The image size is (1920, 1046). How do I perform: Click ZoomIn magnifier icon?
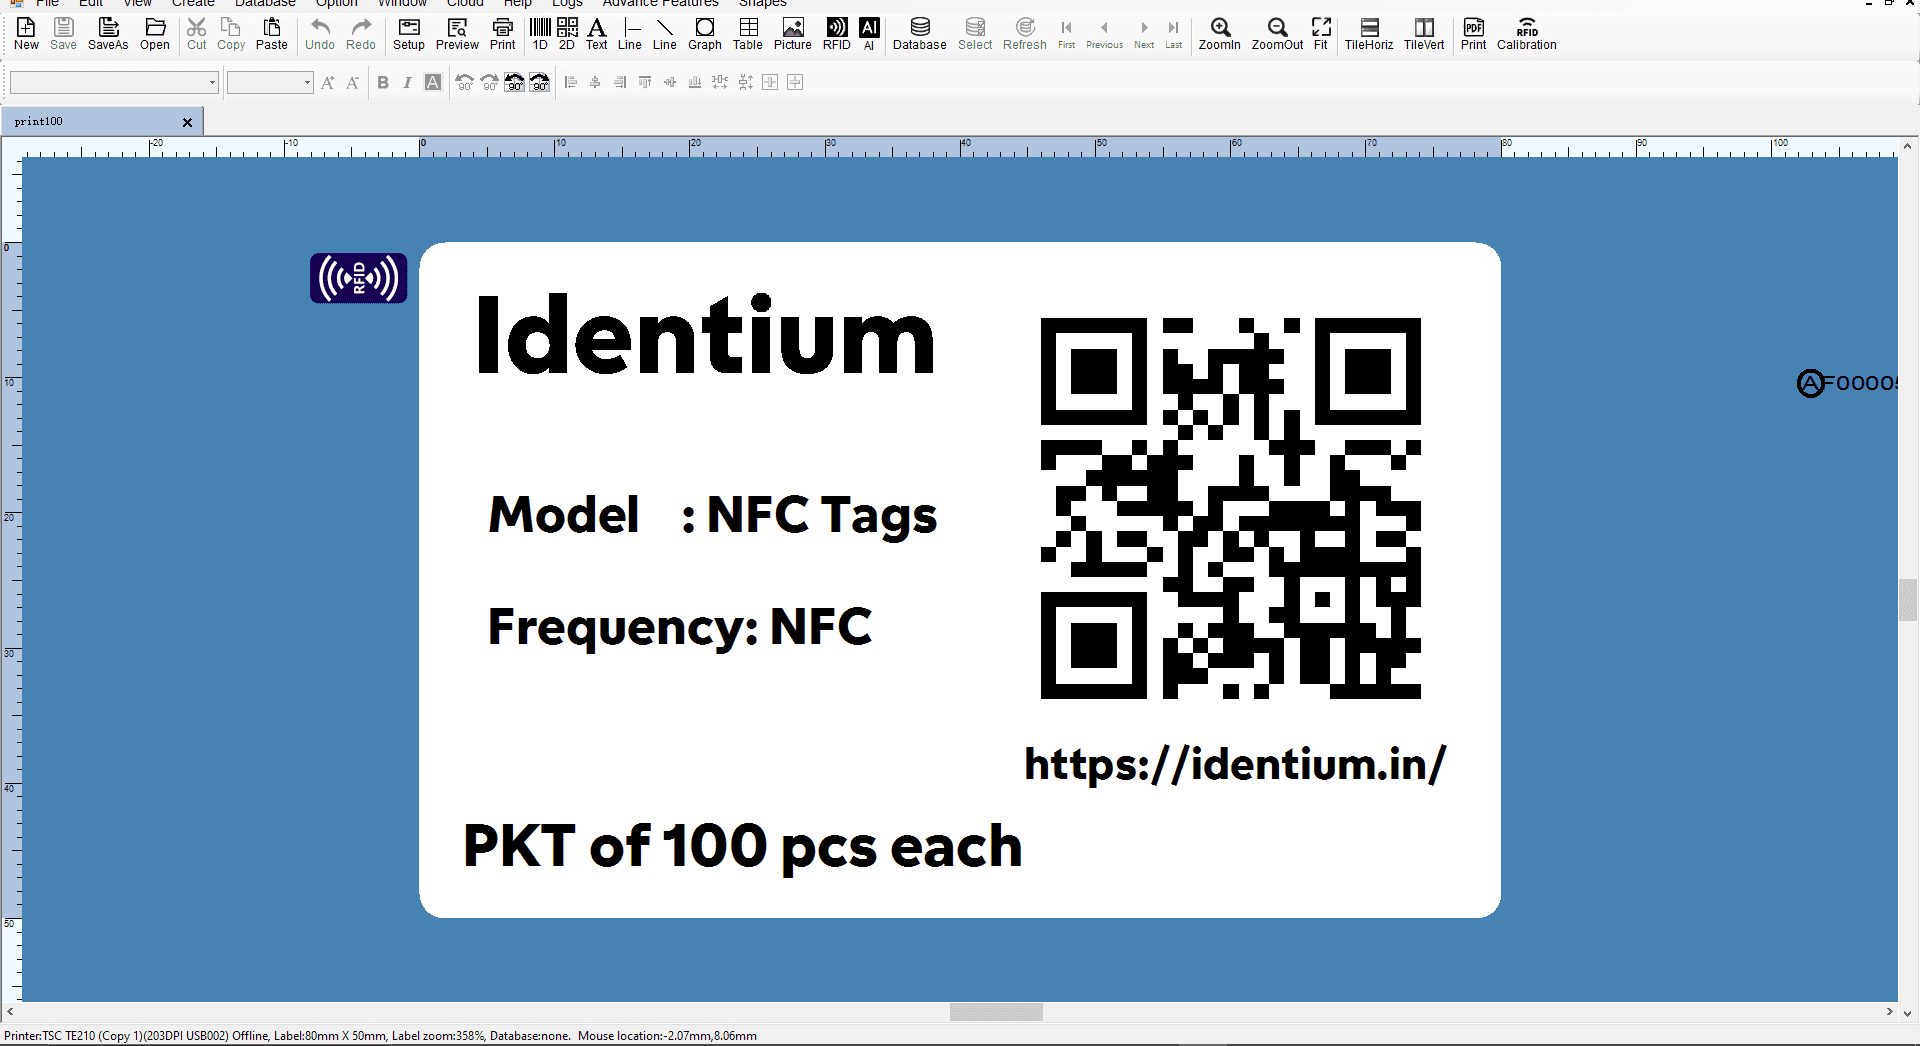pyautogui.click(x=1220, y=34)
